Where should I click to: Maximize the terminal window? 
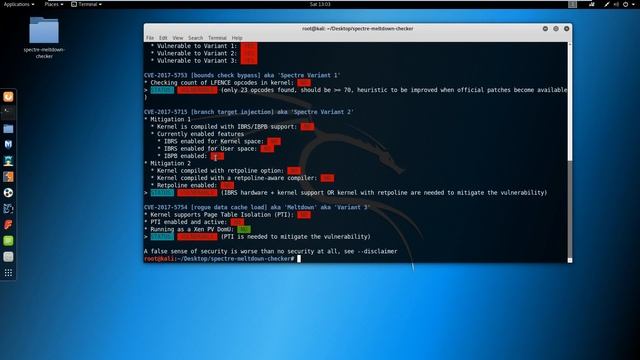[x=556, y=29]
